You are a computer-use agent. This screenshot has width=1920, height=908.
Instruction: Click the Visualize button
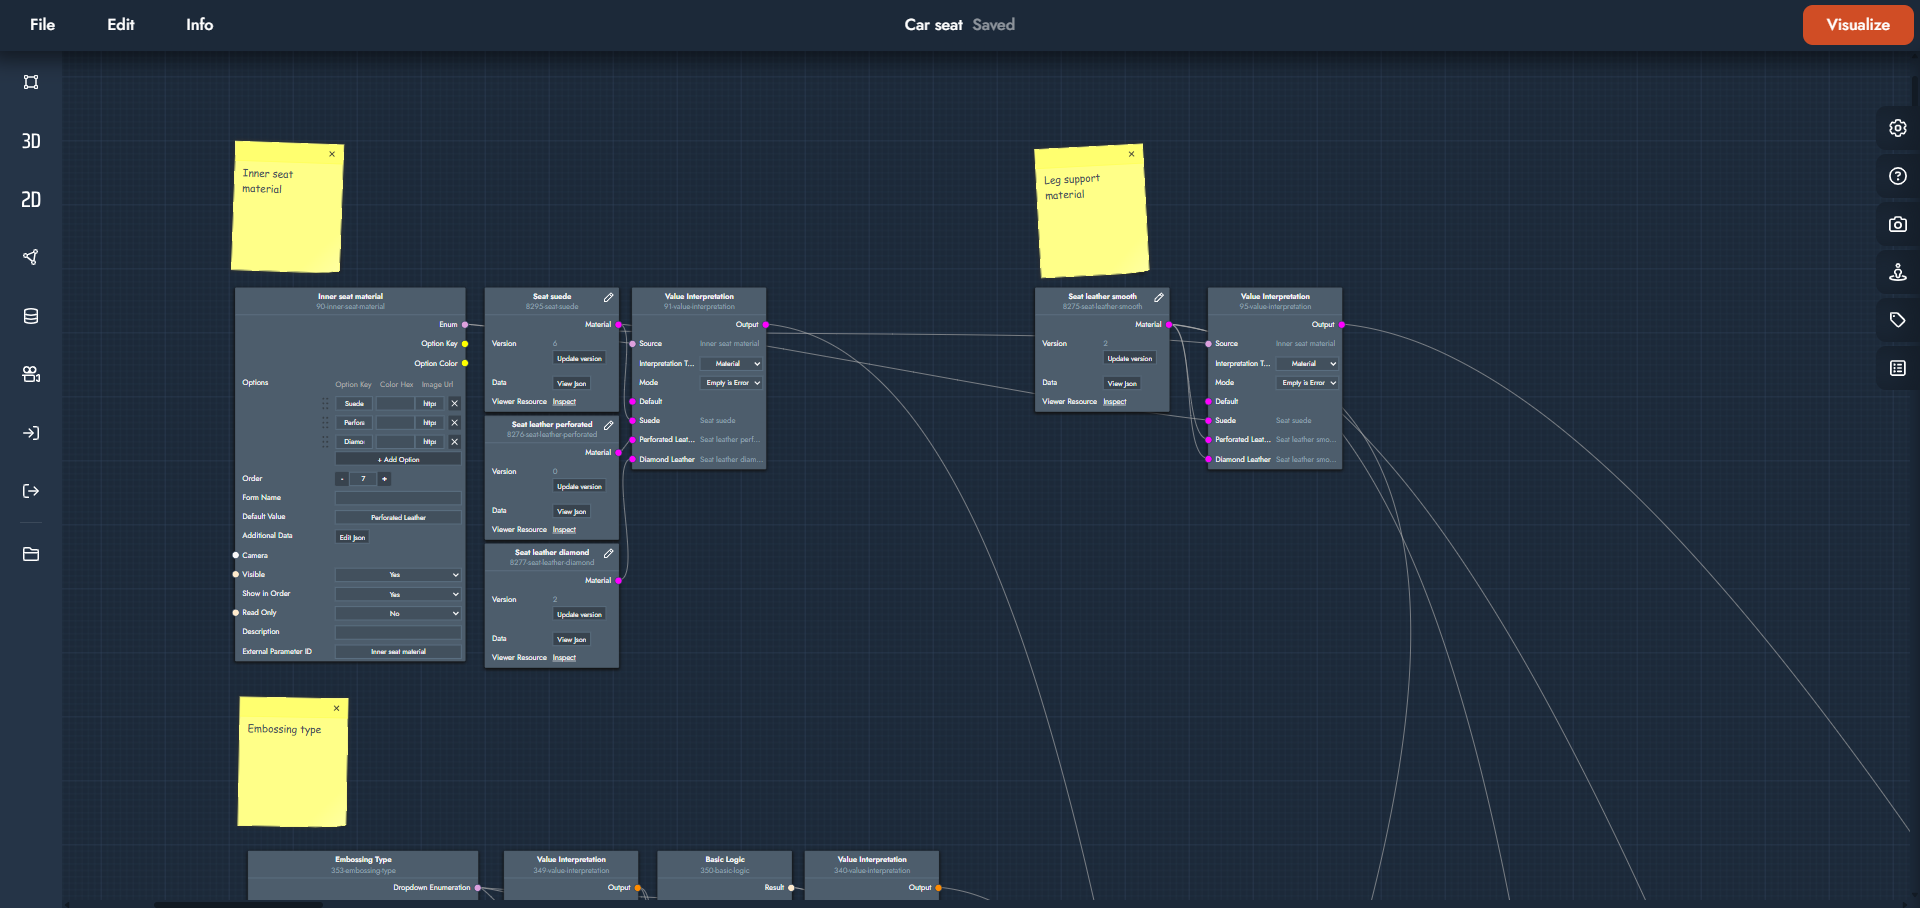(x=1857, y=25)
